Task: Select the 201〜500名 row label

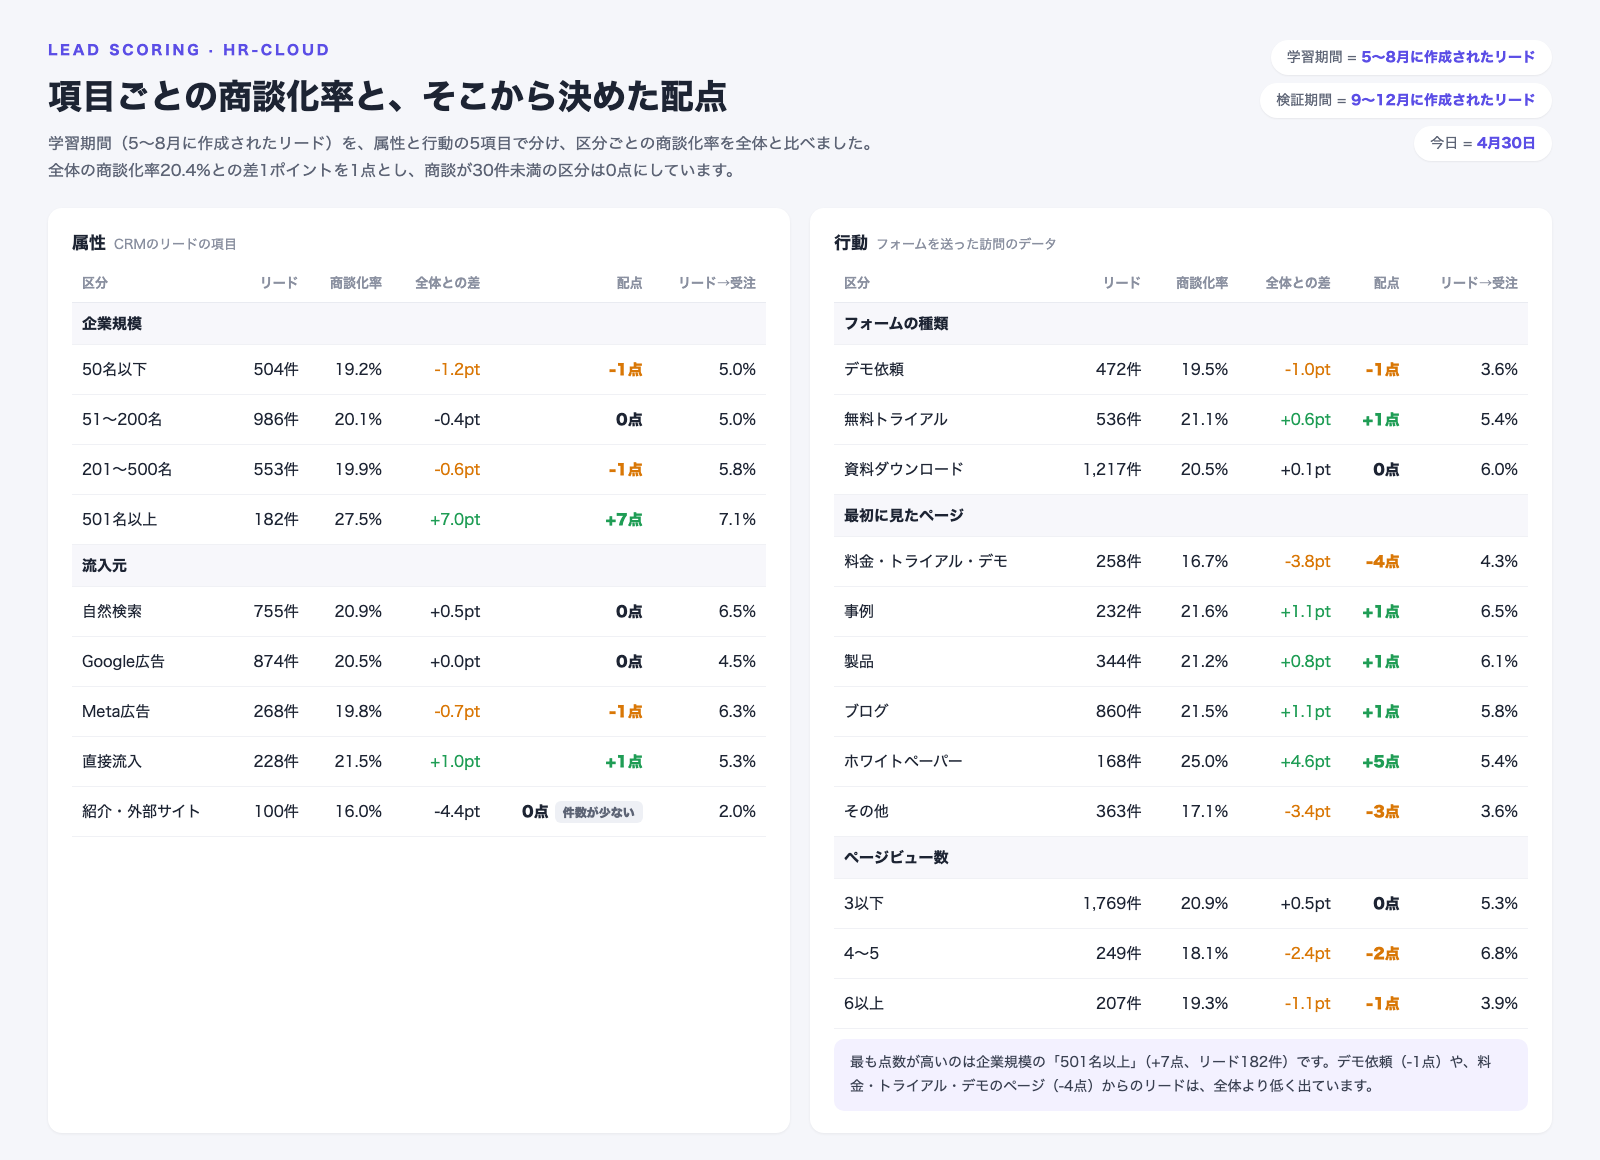Action: pyautogui.click(x=127, y=469)
